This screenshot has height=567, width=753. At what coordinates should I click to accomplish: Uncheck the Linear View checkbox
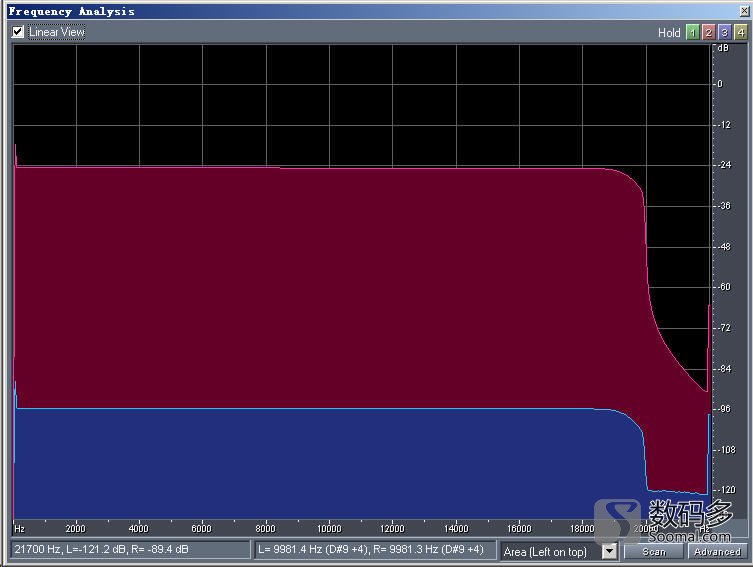coord(18,32)
